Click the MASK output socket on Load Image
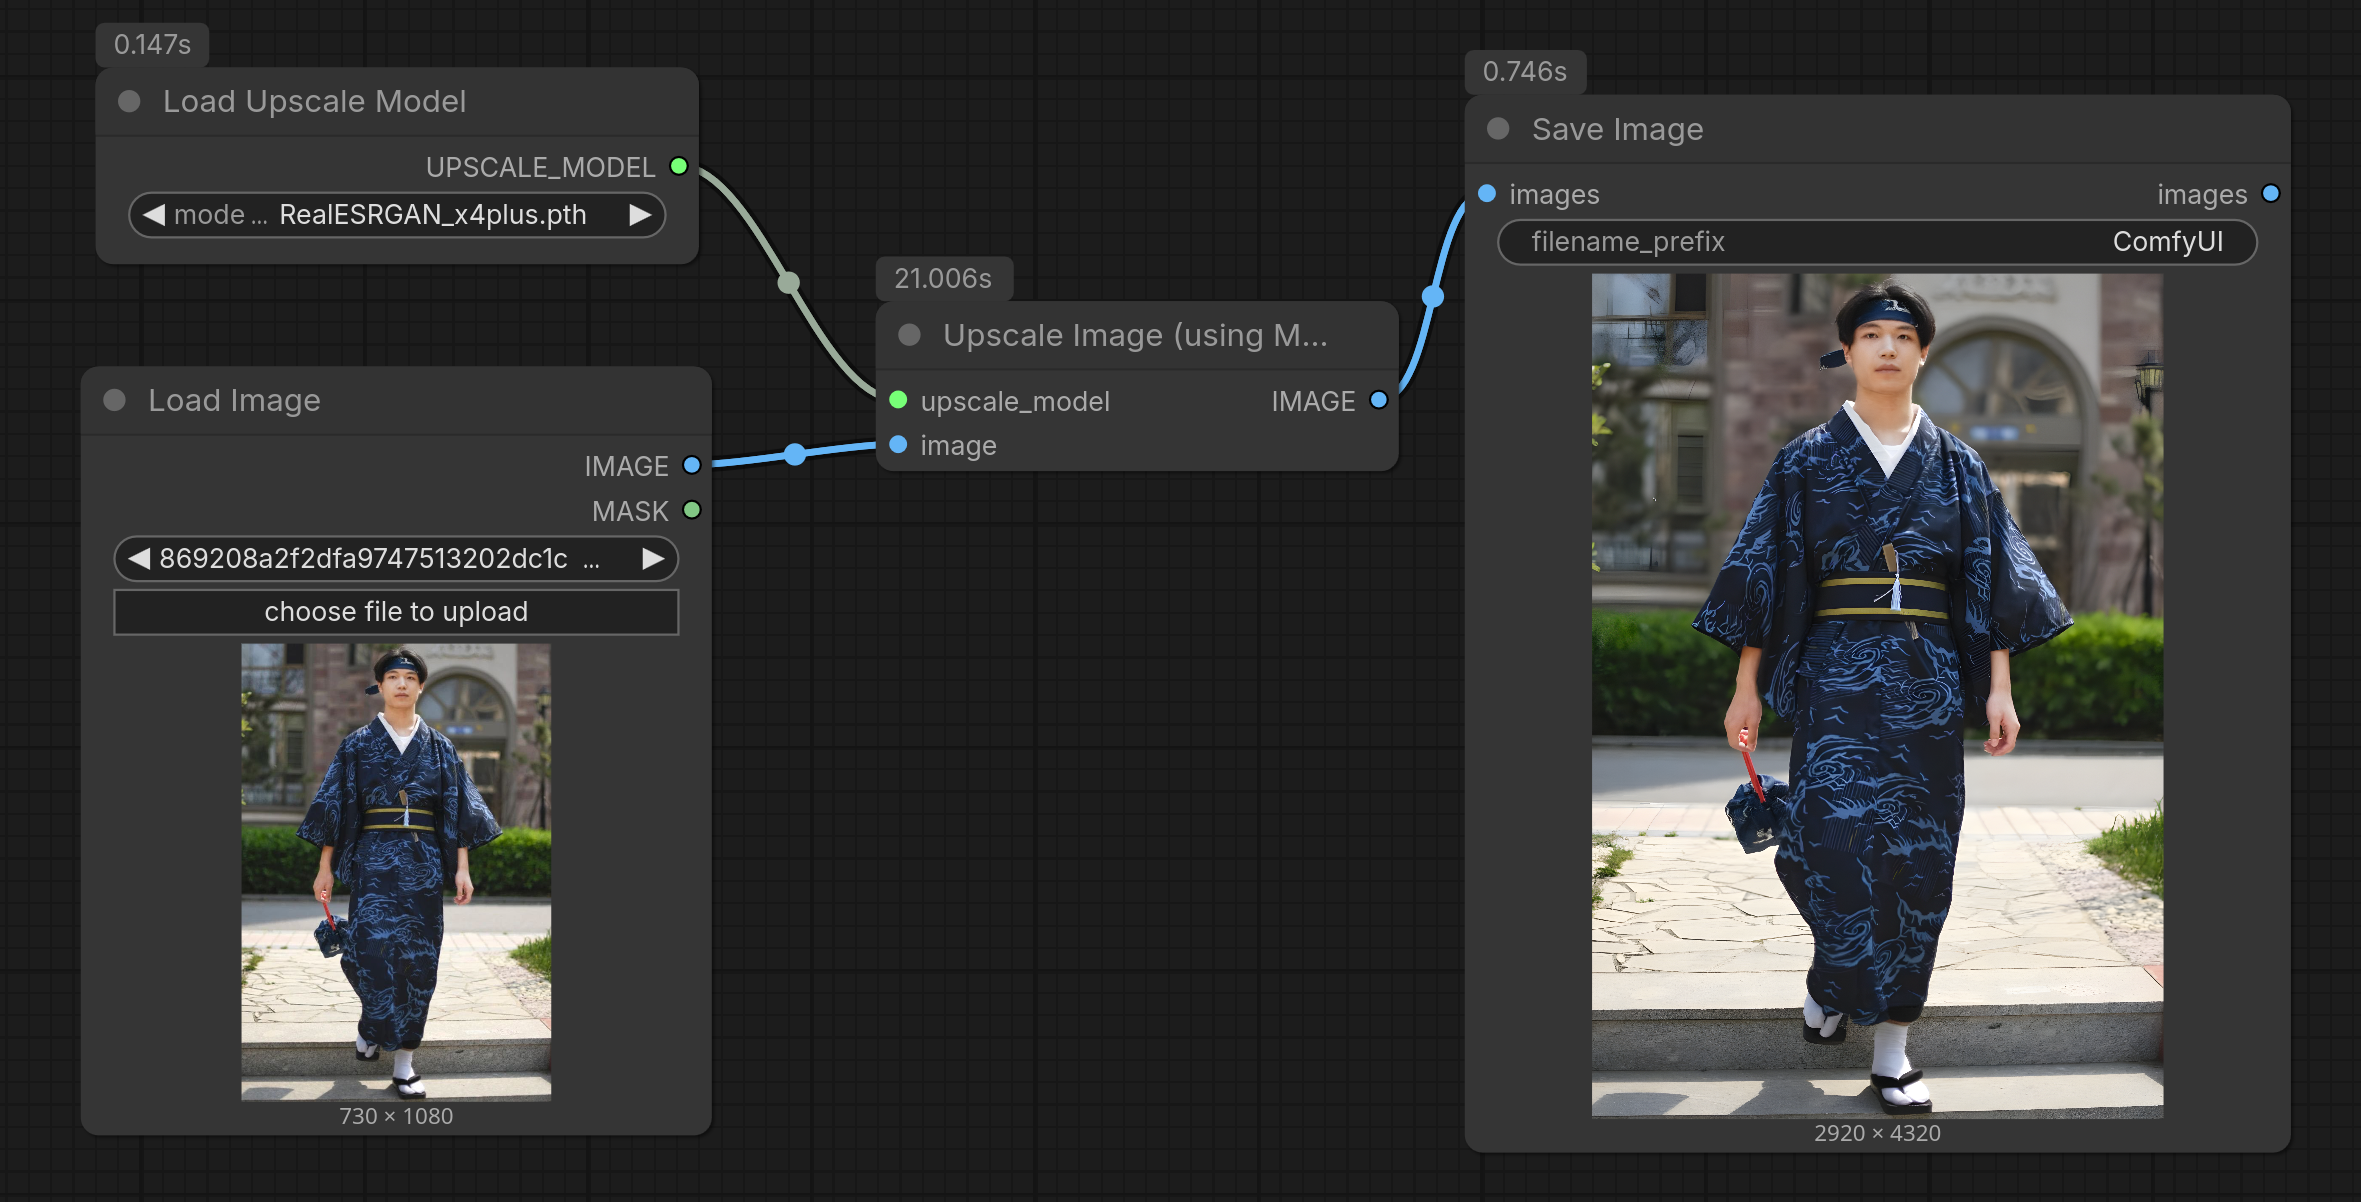The image size is (2361, 1202). (692, 510)
